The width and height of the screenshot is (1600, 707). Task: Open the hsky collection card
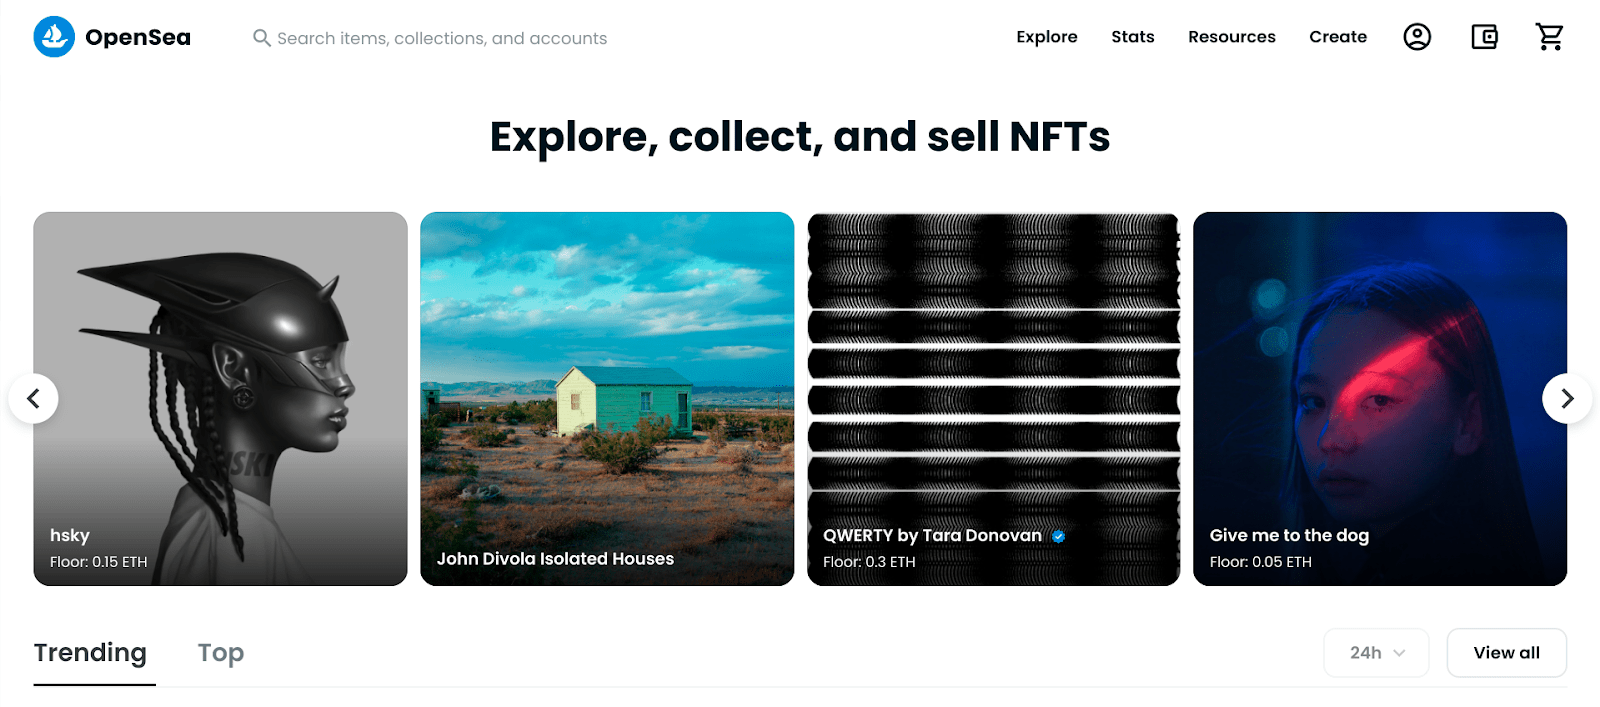coord(220,398)
